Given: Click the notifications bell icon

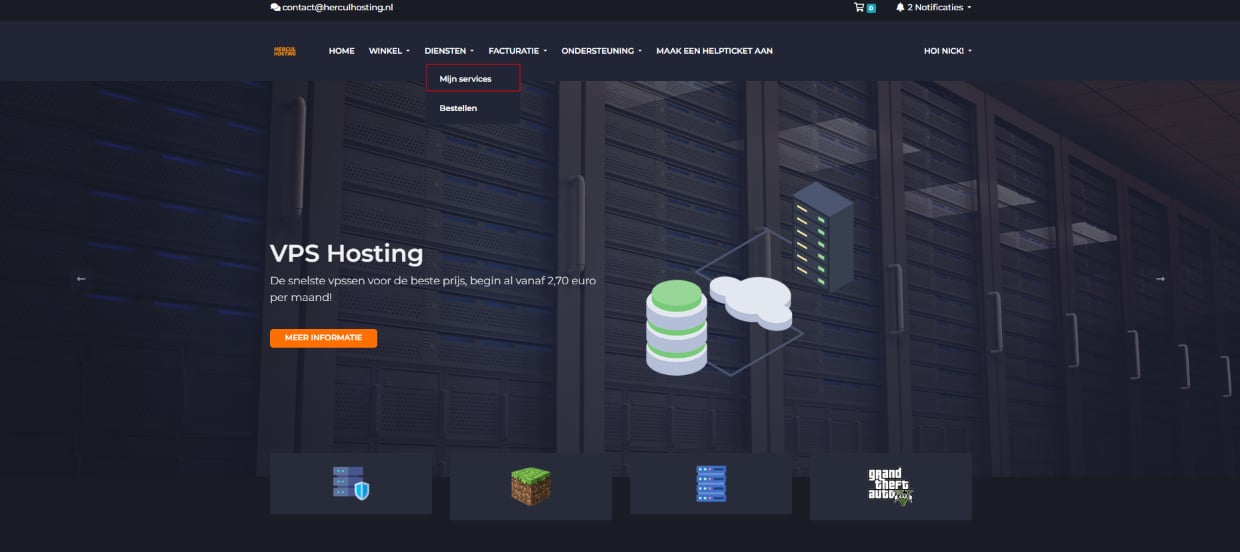Looking at the screenshot, I should 900,7.
